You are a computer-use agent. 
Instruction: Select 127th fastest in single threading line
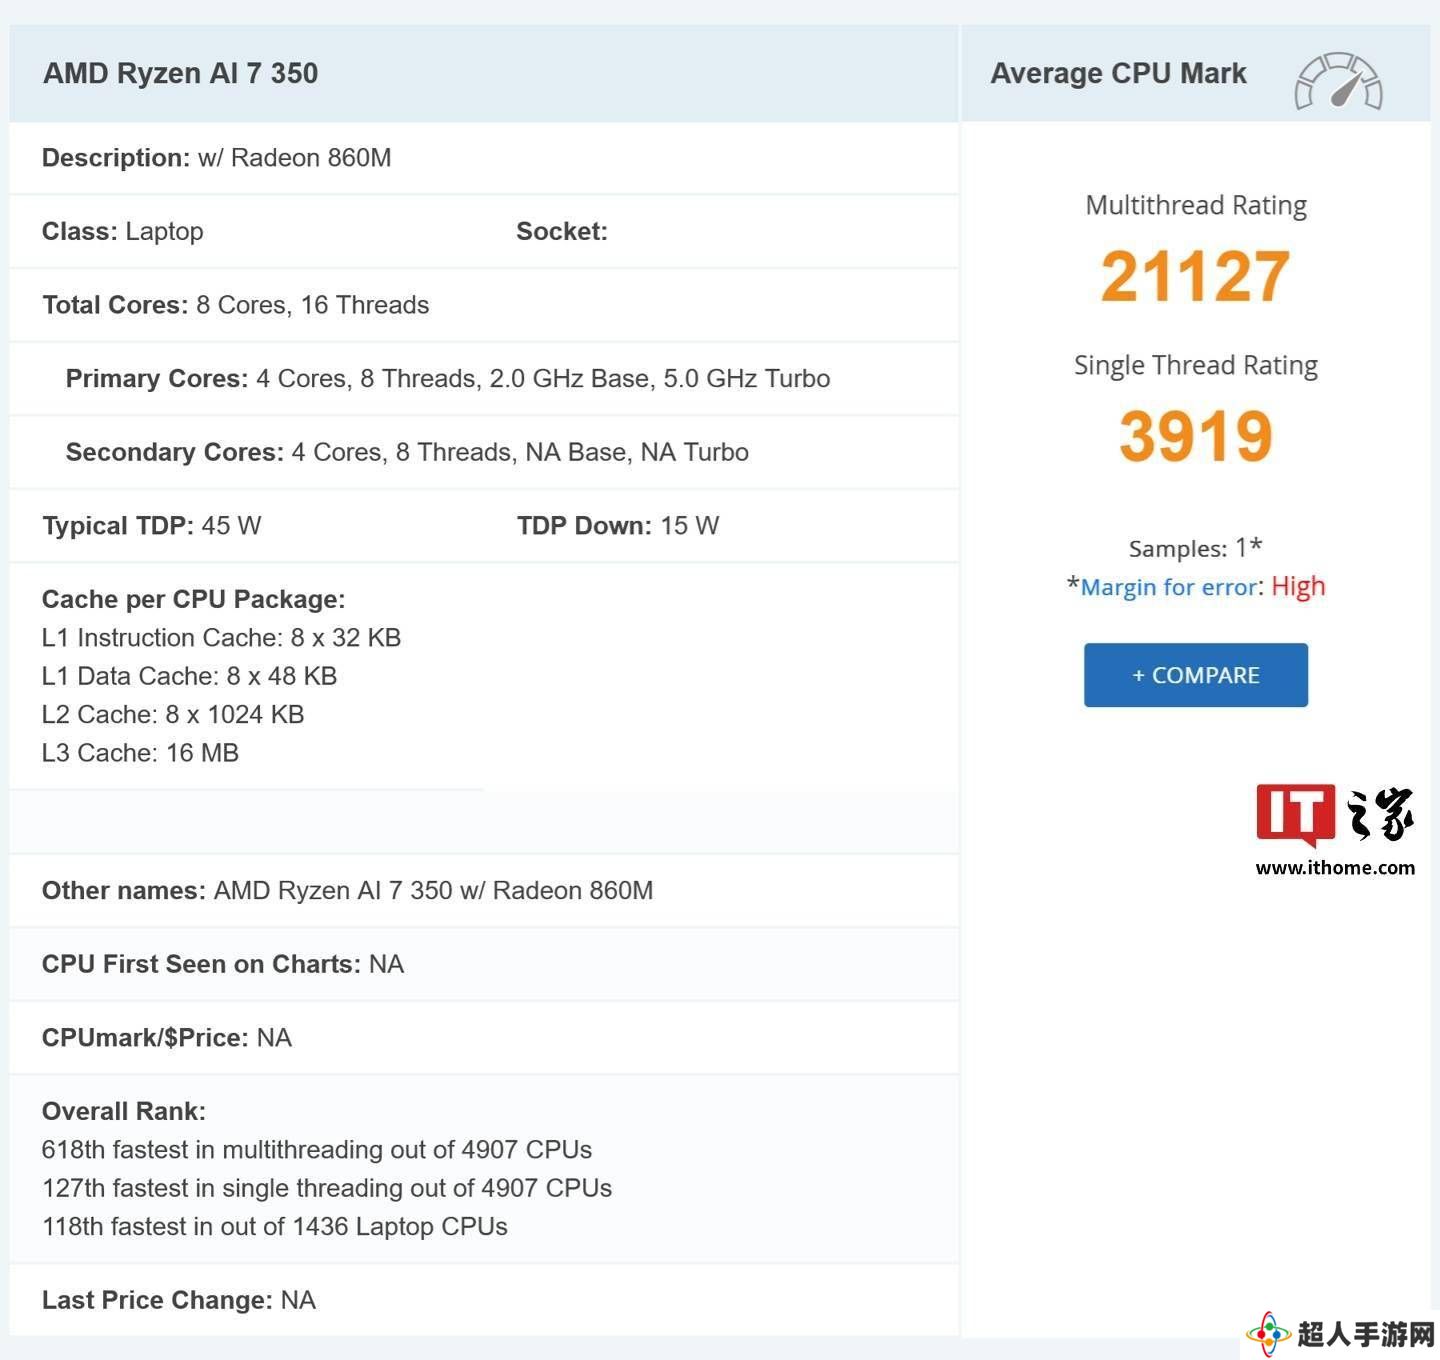point(327,1188)
